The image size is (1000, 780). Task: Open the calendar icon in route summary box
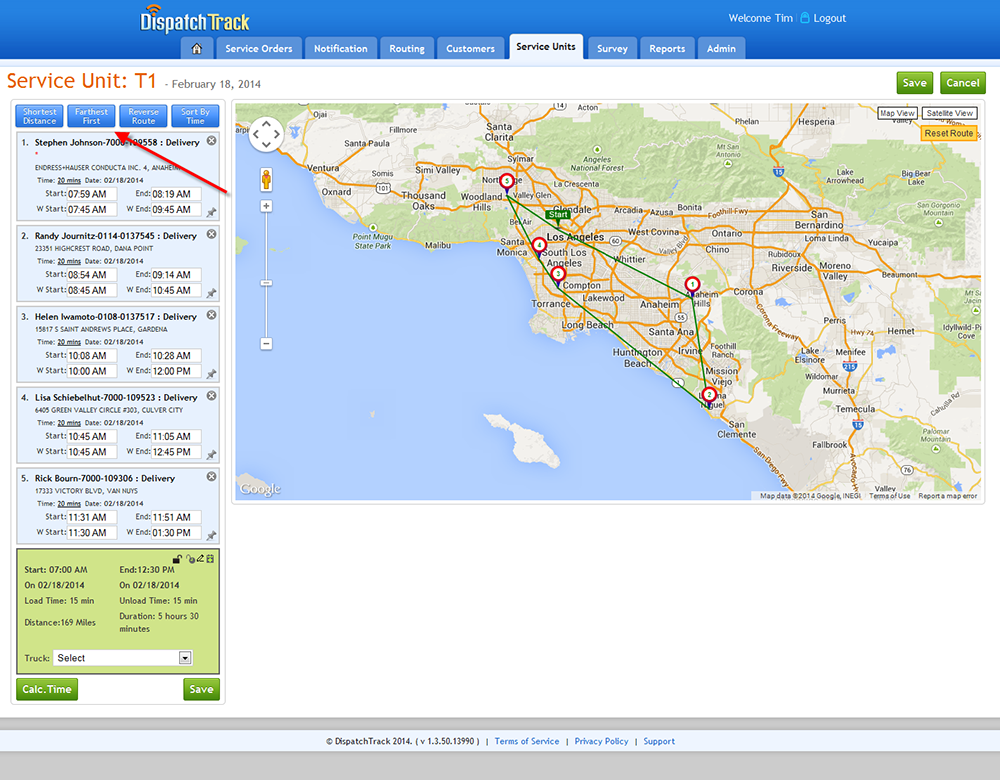coord(210,558)
